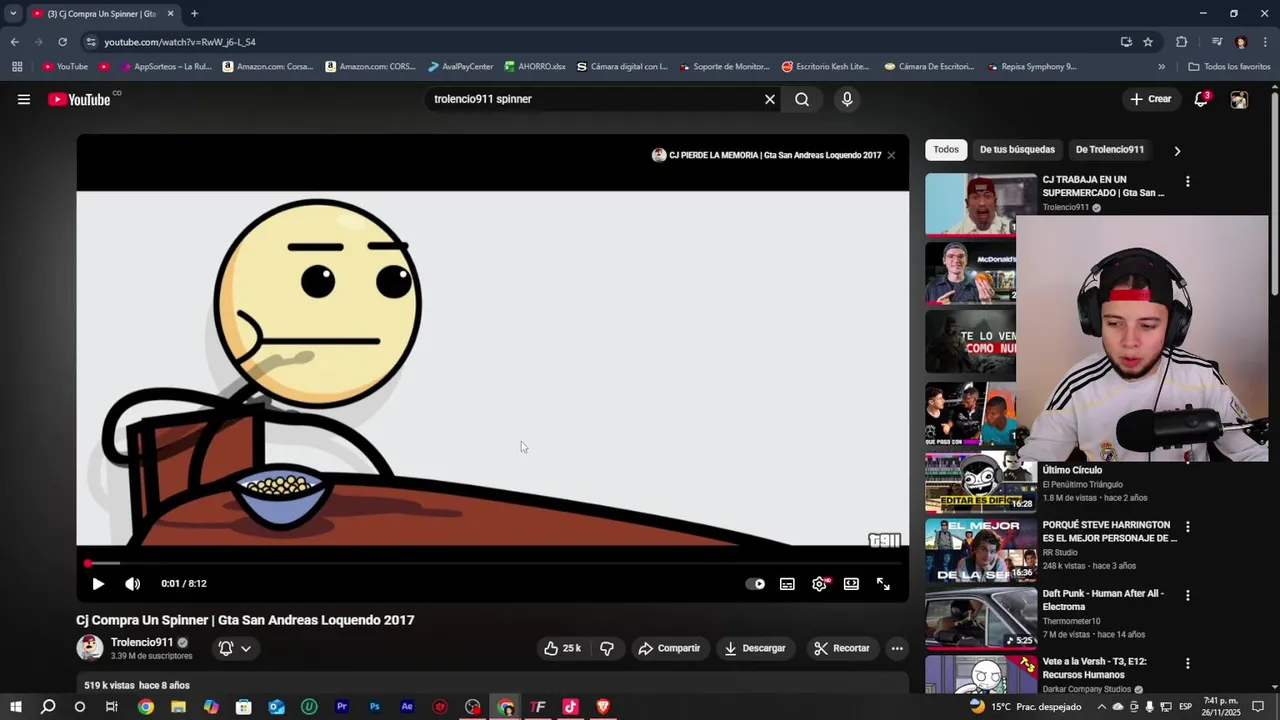Open the AHORRO.xlsx bookmark
Screen dimensions: 1280x720
pyautogui.click(x=535, y=67)
